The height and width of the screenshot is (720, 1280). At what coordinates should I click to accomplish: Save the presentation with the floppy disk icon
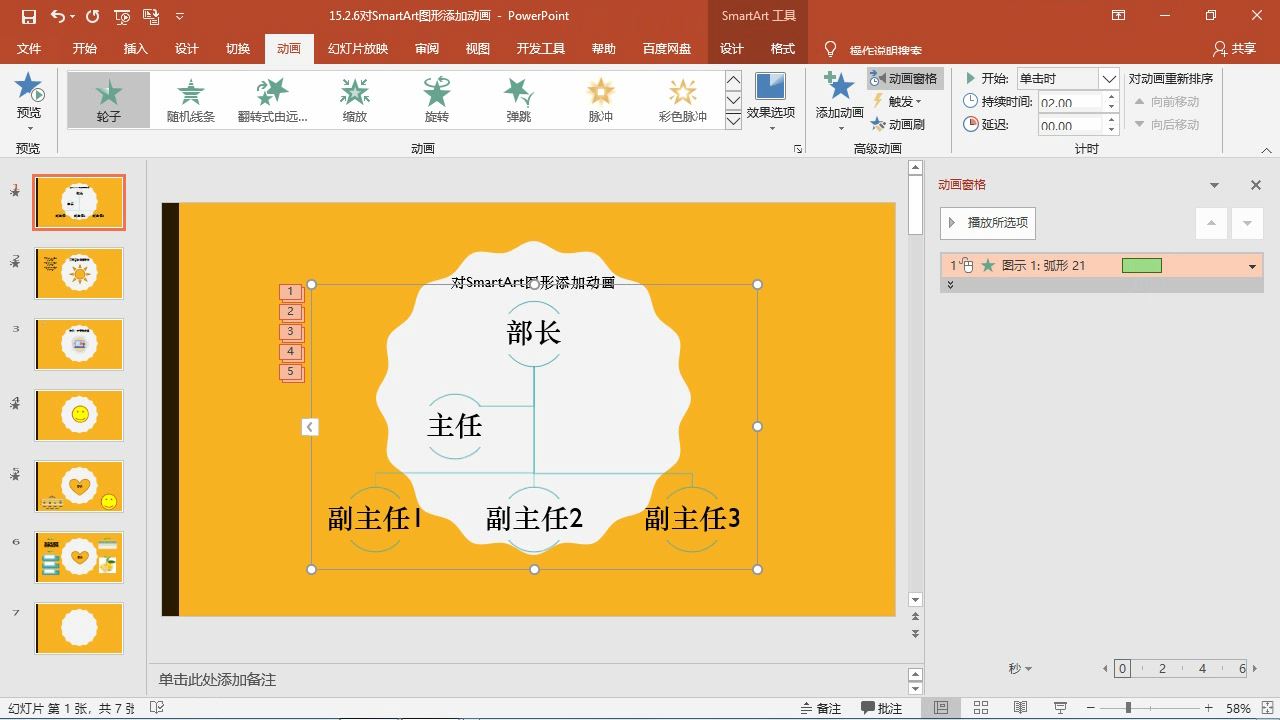coord(28,16)
